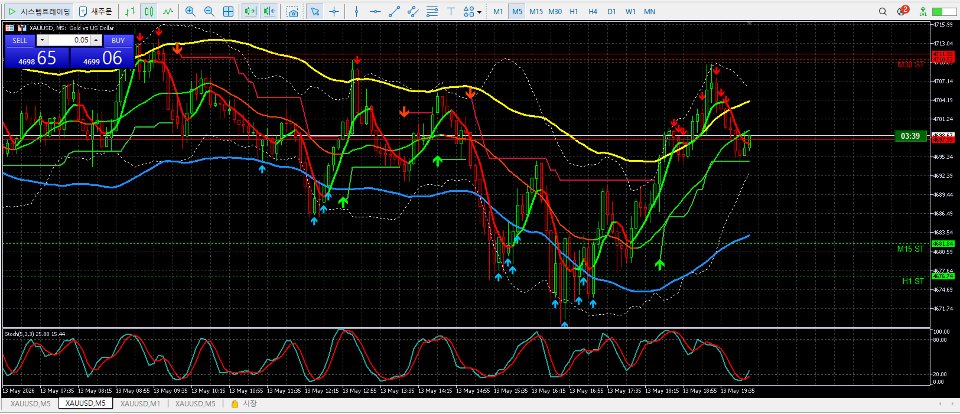Switch chart to bar chart style

tap(129, 11)
